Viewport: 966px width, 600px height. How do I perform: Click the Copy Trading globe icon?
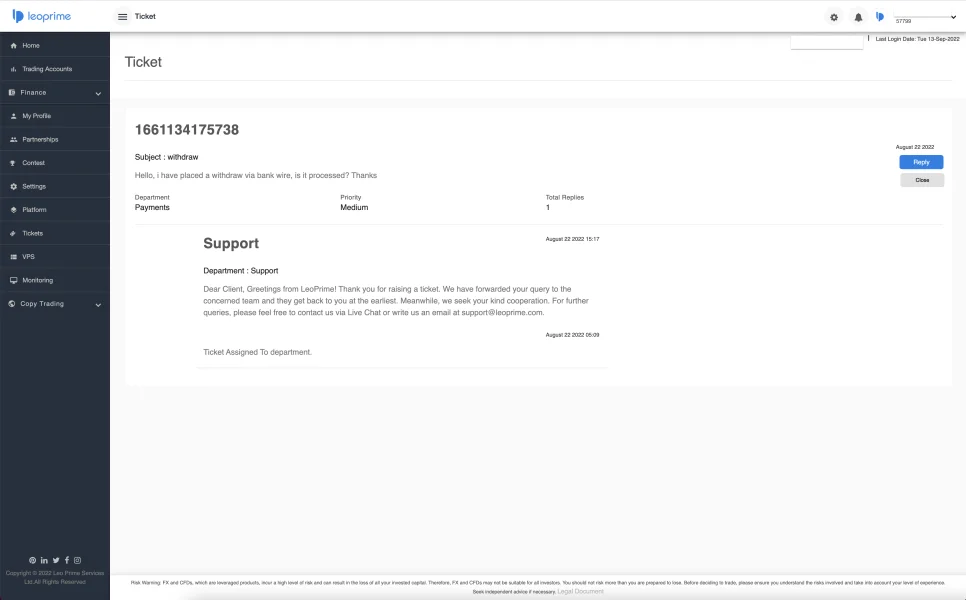pyautogui.click(x=12, y=304)
